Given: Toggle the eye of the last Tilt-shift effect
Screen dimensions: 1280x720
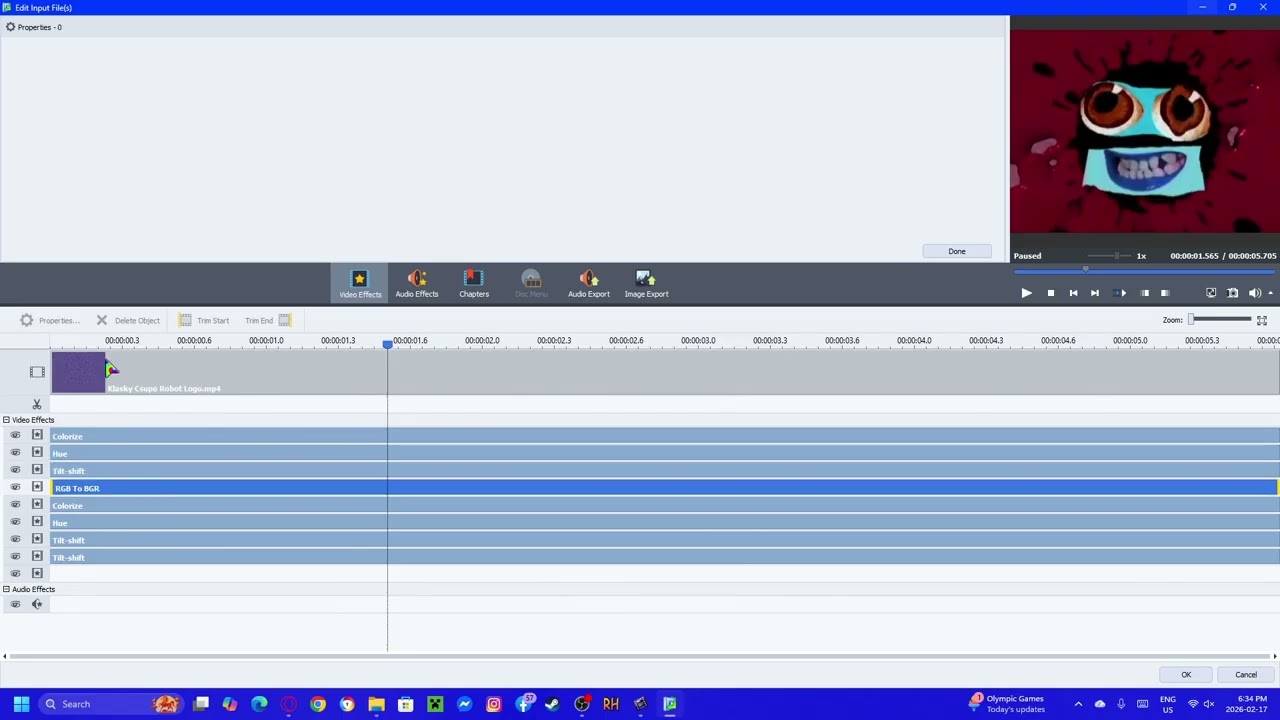Looking at the screenshot, I should 15,556.
